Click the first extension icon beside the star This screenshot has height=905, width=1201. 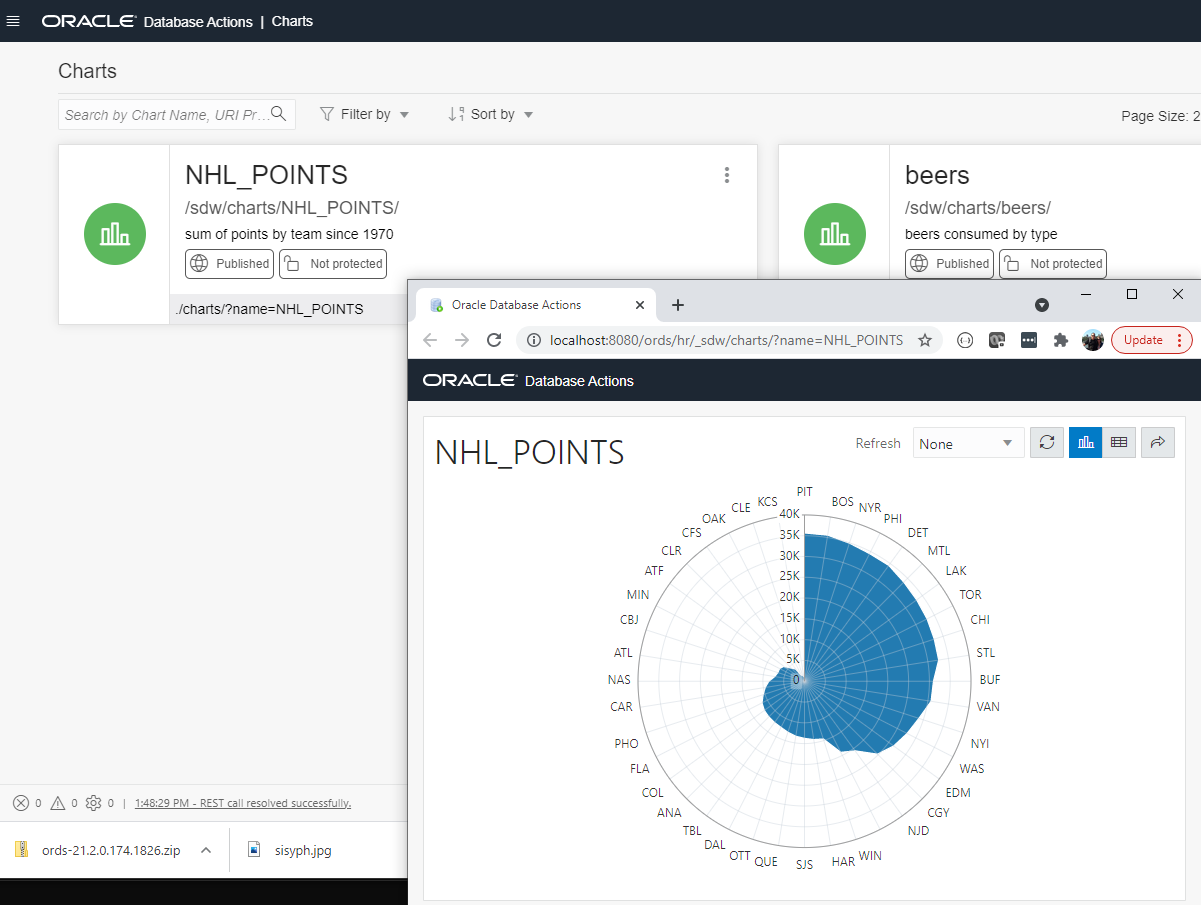965,340
